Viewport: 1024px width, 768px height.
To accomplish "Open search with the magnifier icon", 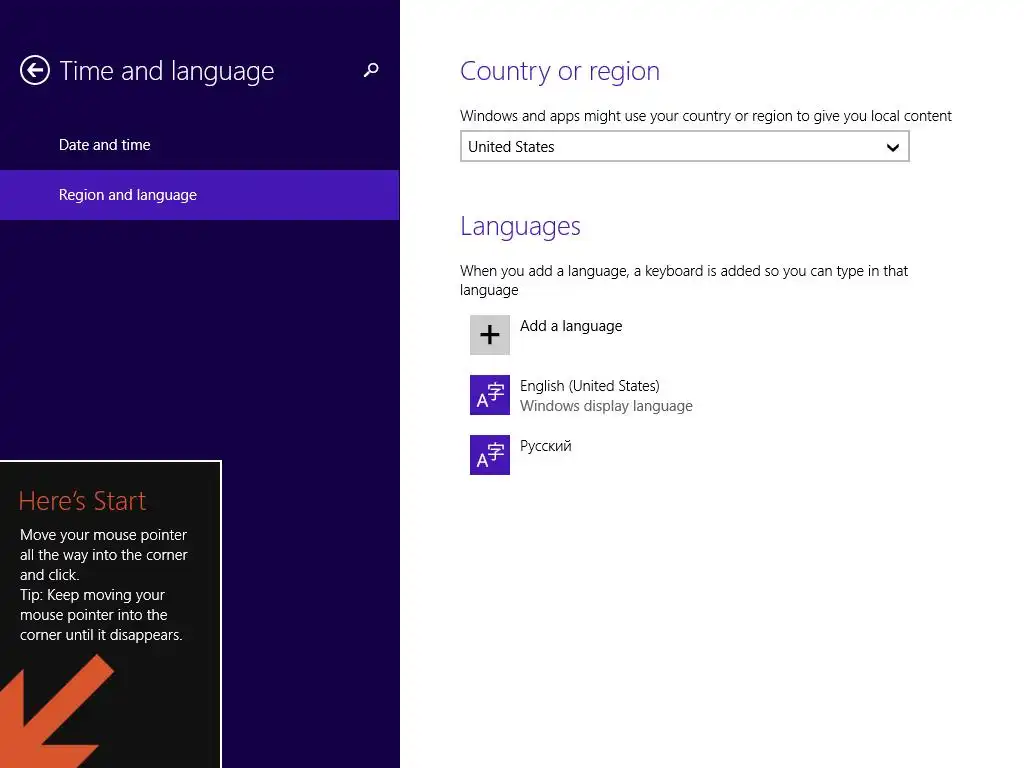I will pos(371,70).
